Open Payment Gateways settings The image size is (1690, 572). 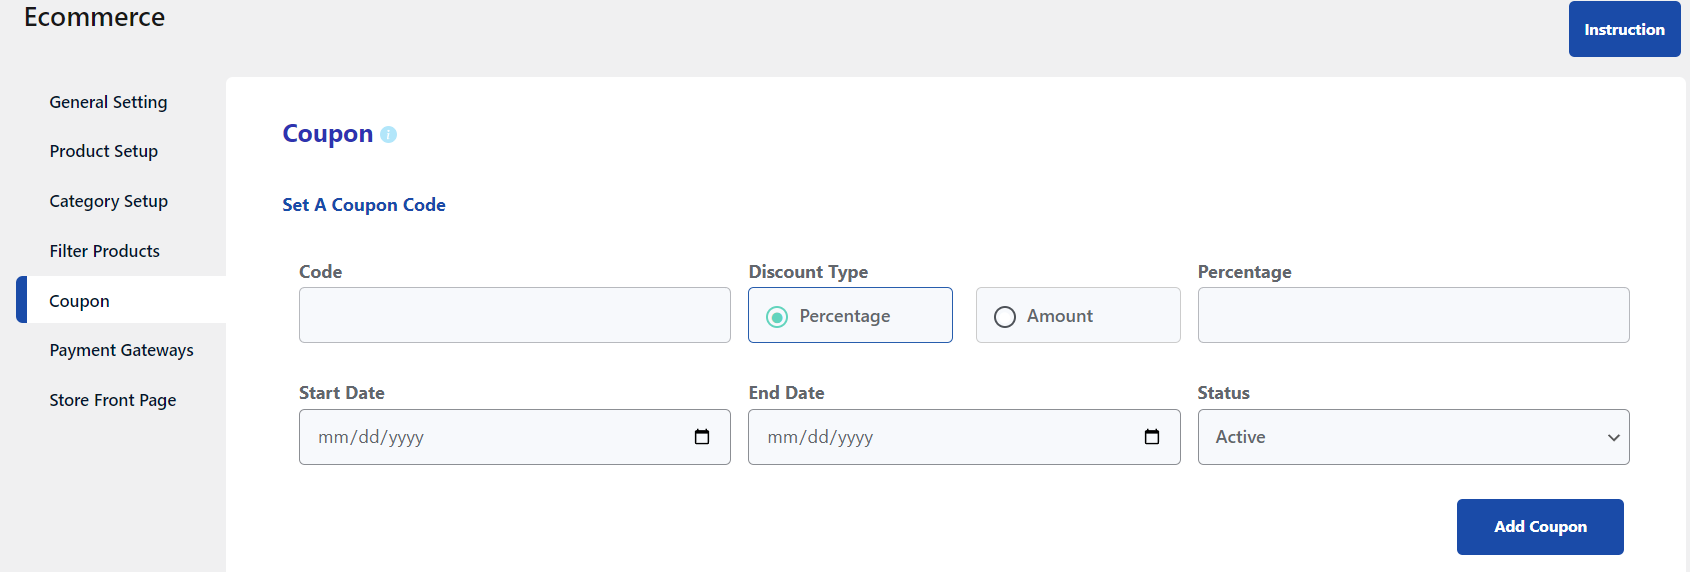tap(122, 350)
